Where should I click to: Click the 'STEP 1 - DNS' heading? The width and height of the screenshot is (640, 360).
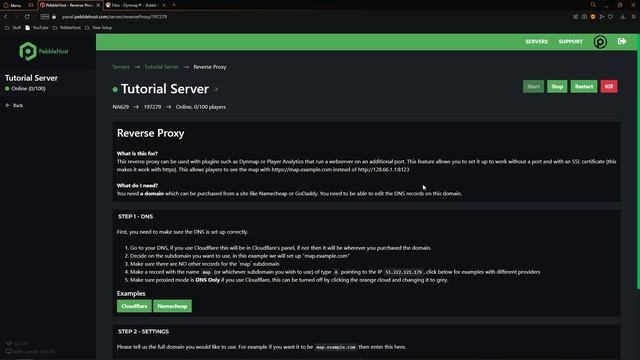136,216
